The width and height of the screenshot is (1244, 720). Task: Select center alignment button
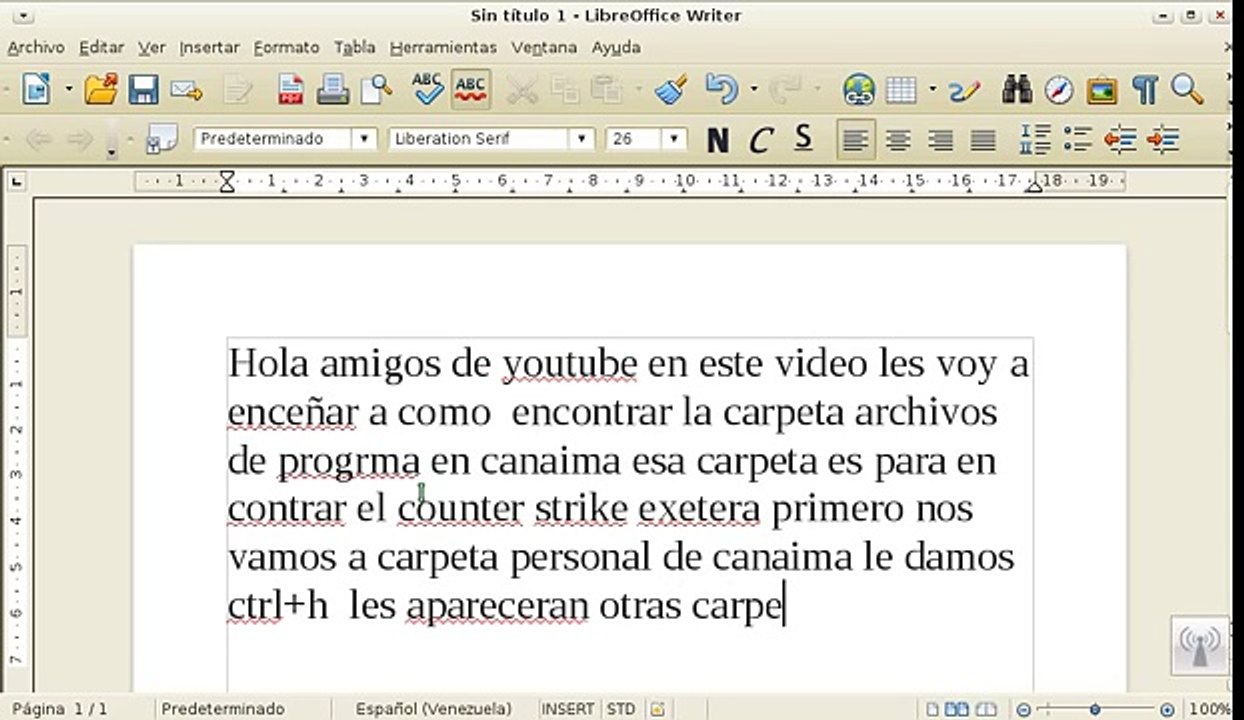click(x=898, y=140)
